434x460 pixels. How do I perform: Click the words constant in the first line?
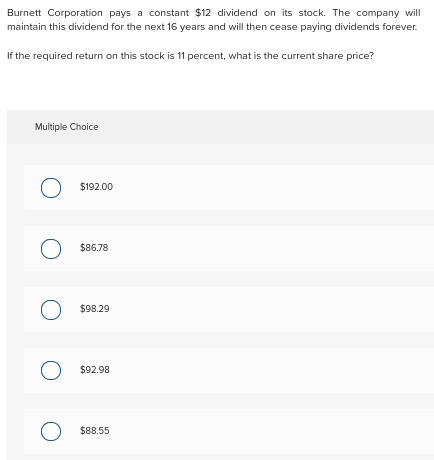169,13
